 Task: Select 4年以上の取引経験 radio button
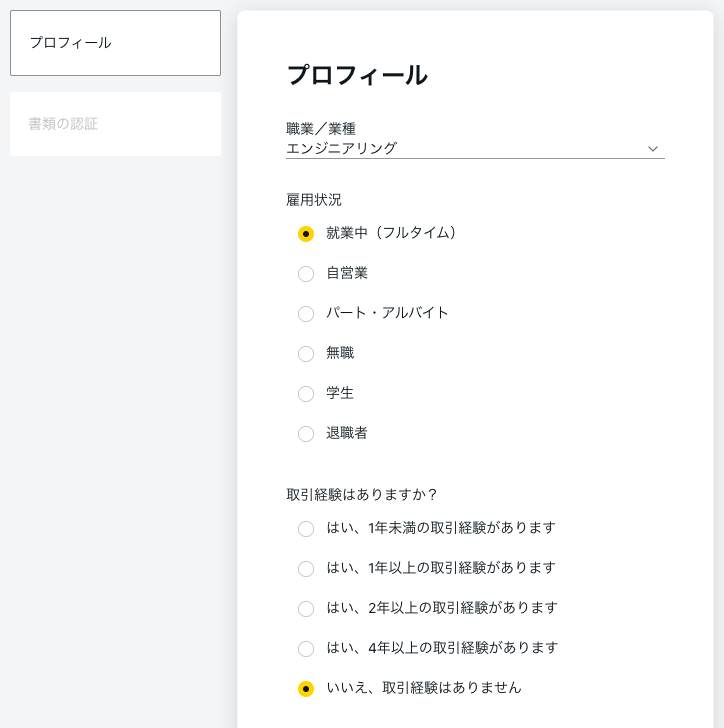tap(306, 648)
